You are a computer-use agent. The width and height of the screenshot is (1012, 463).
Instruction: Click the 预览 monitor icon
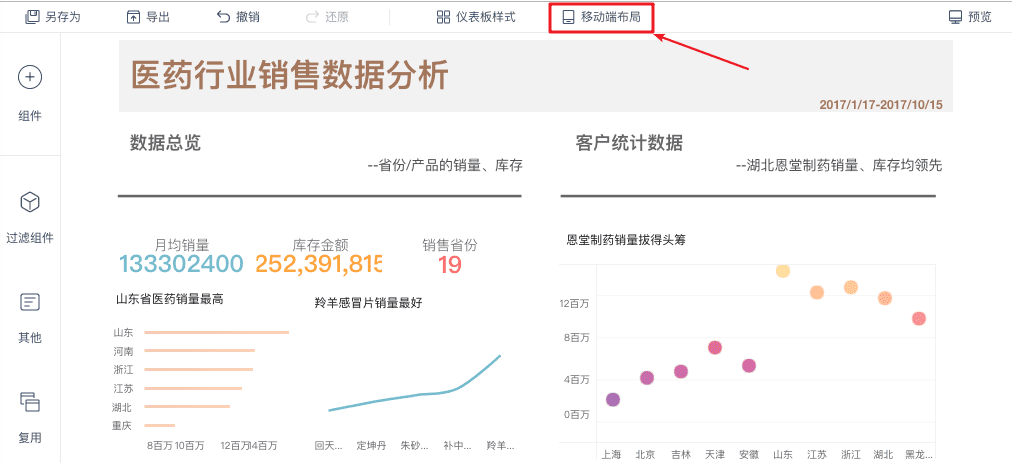(x=955, y=17)
